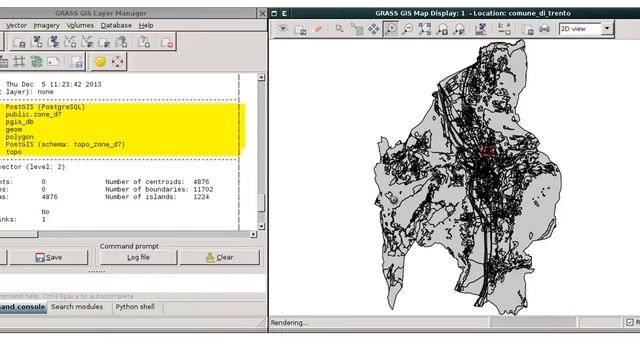Click Render map icon in Map Display
640x360 pixels.
pos(300,29)
